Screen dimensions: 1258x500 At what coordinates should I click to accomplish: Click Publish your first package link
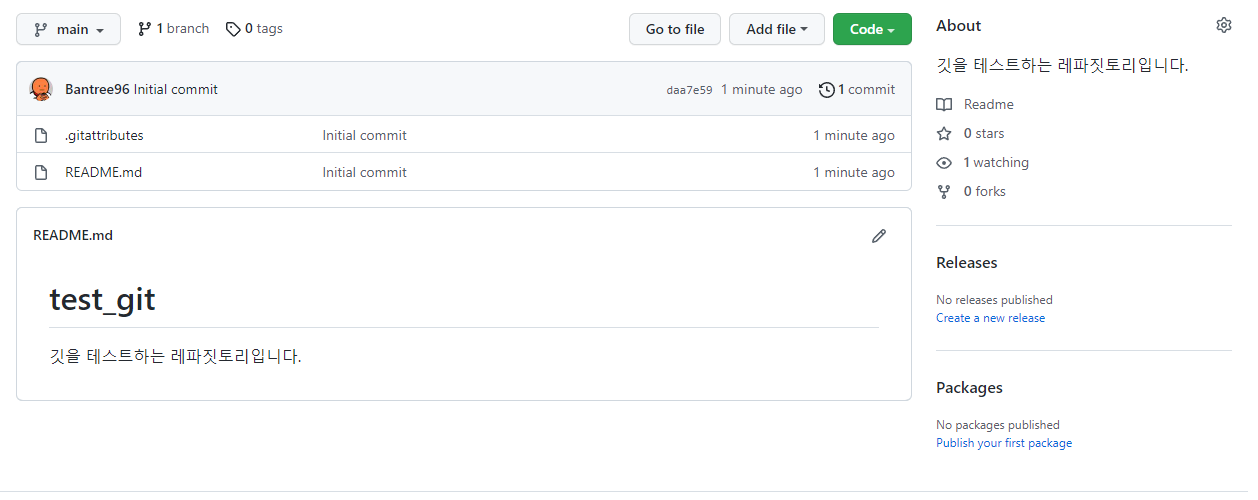tap(1004, 443)
